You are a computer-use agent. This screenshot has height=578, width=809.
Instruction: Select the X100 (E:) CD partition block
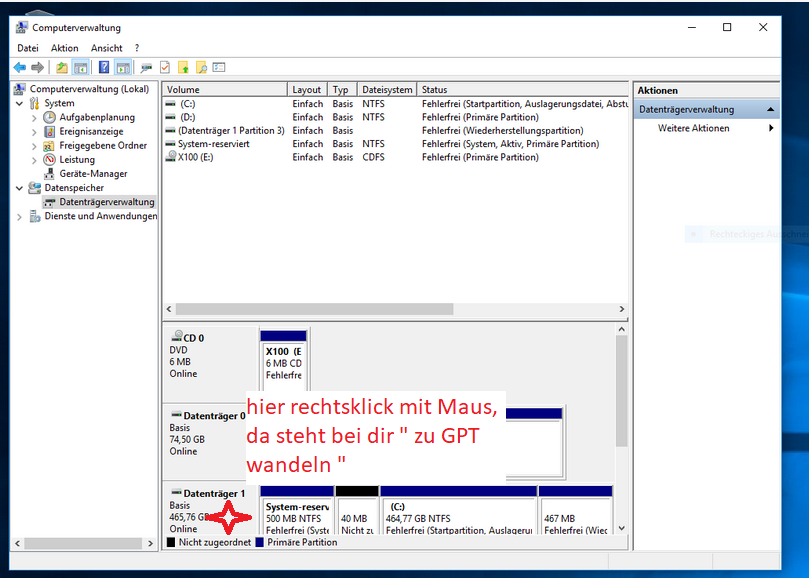pos(283,361)
